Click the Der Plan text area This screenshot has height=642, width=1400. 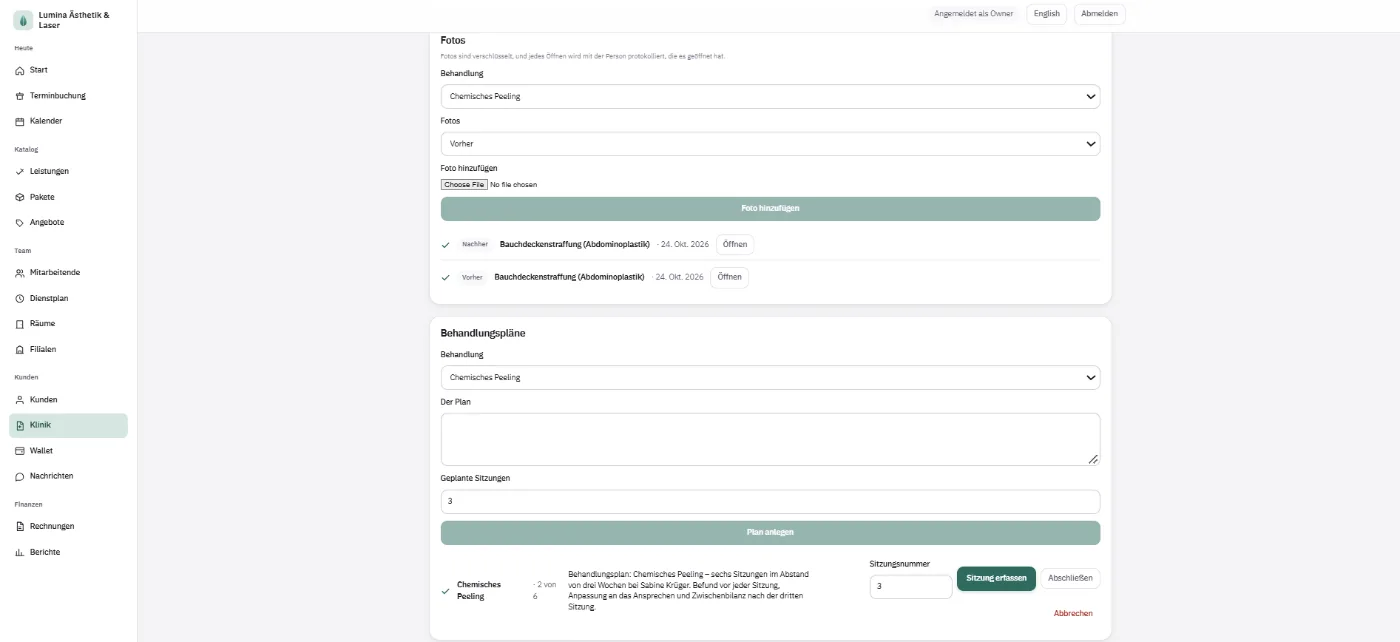[770, 439]
